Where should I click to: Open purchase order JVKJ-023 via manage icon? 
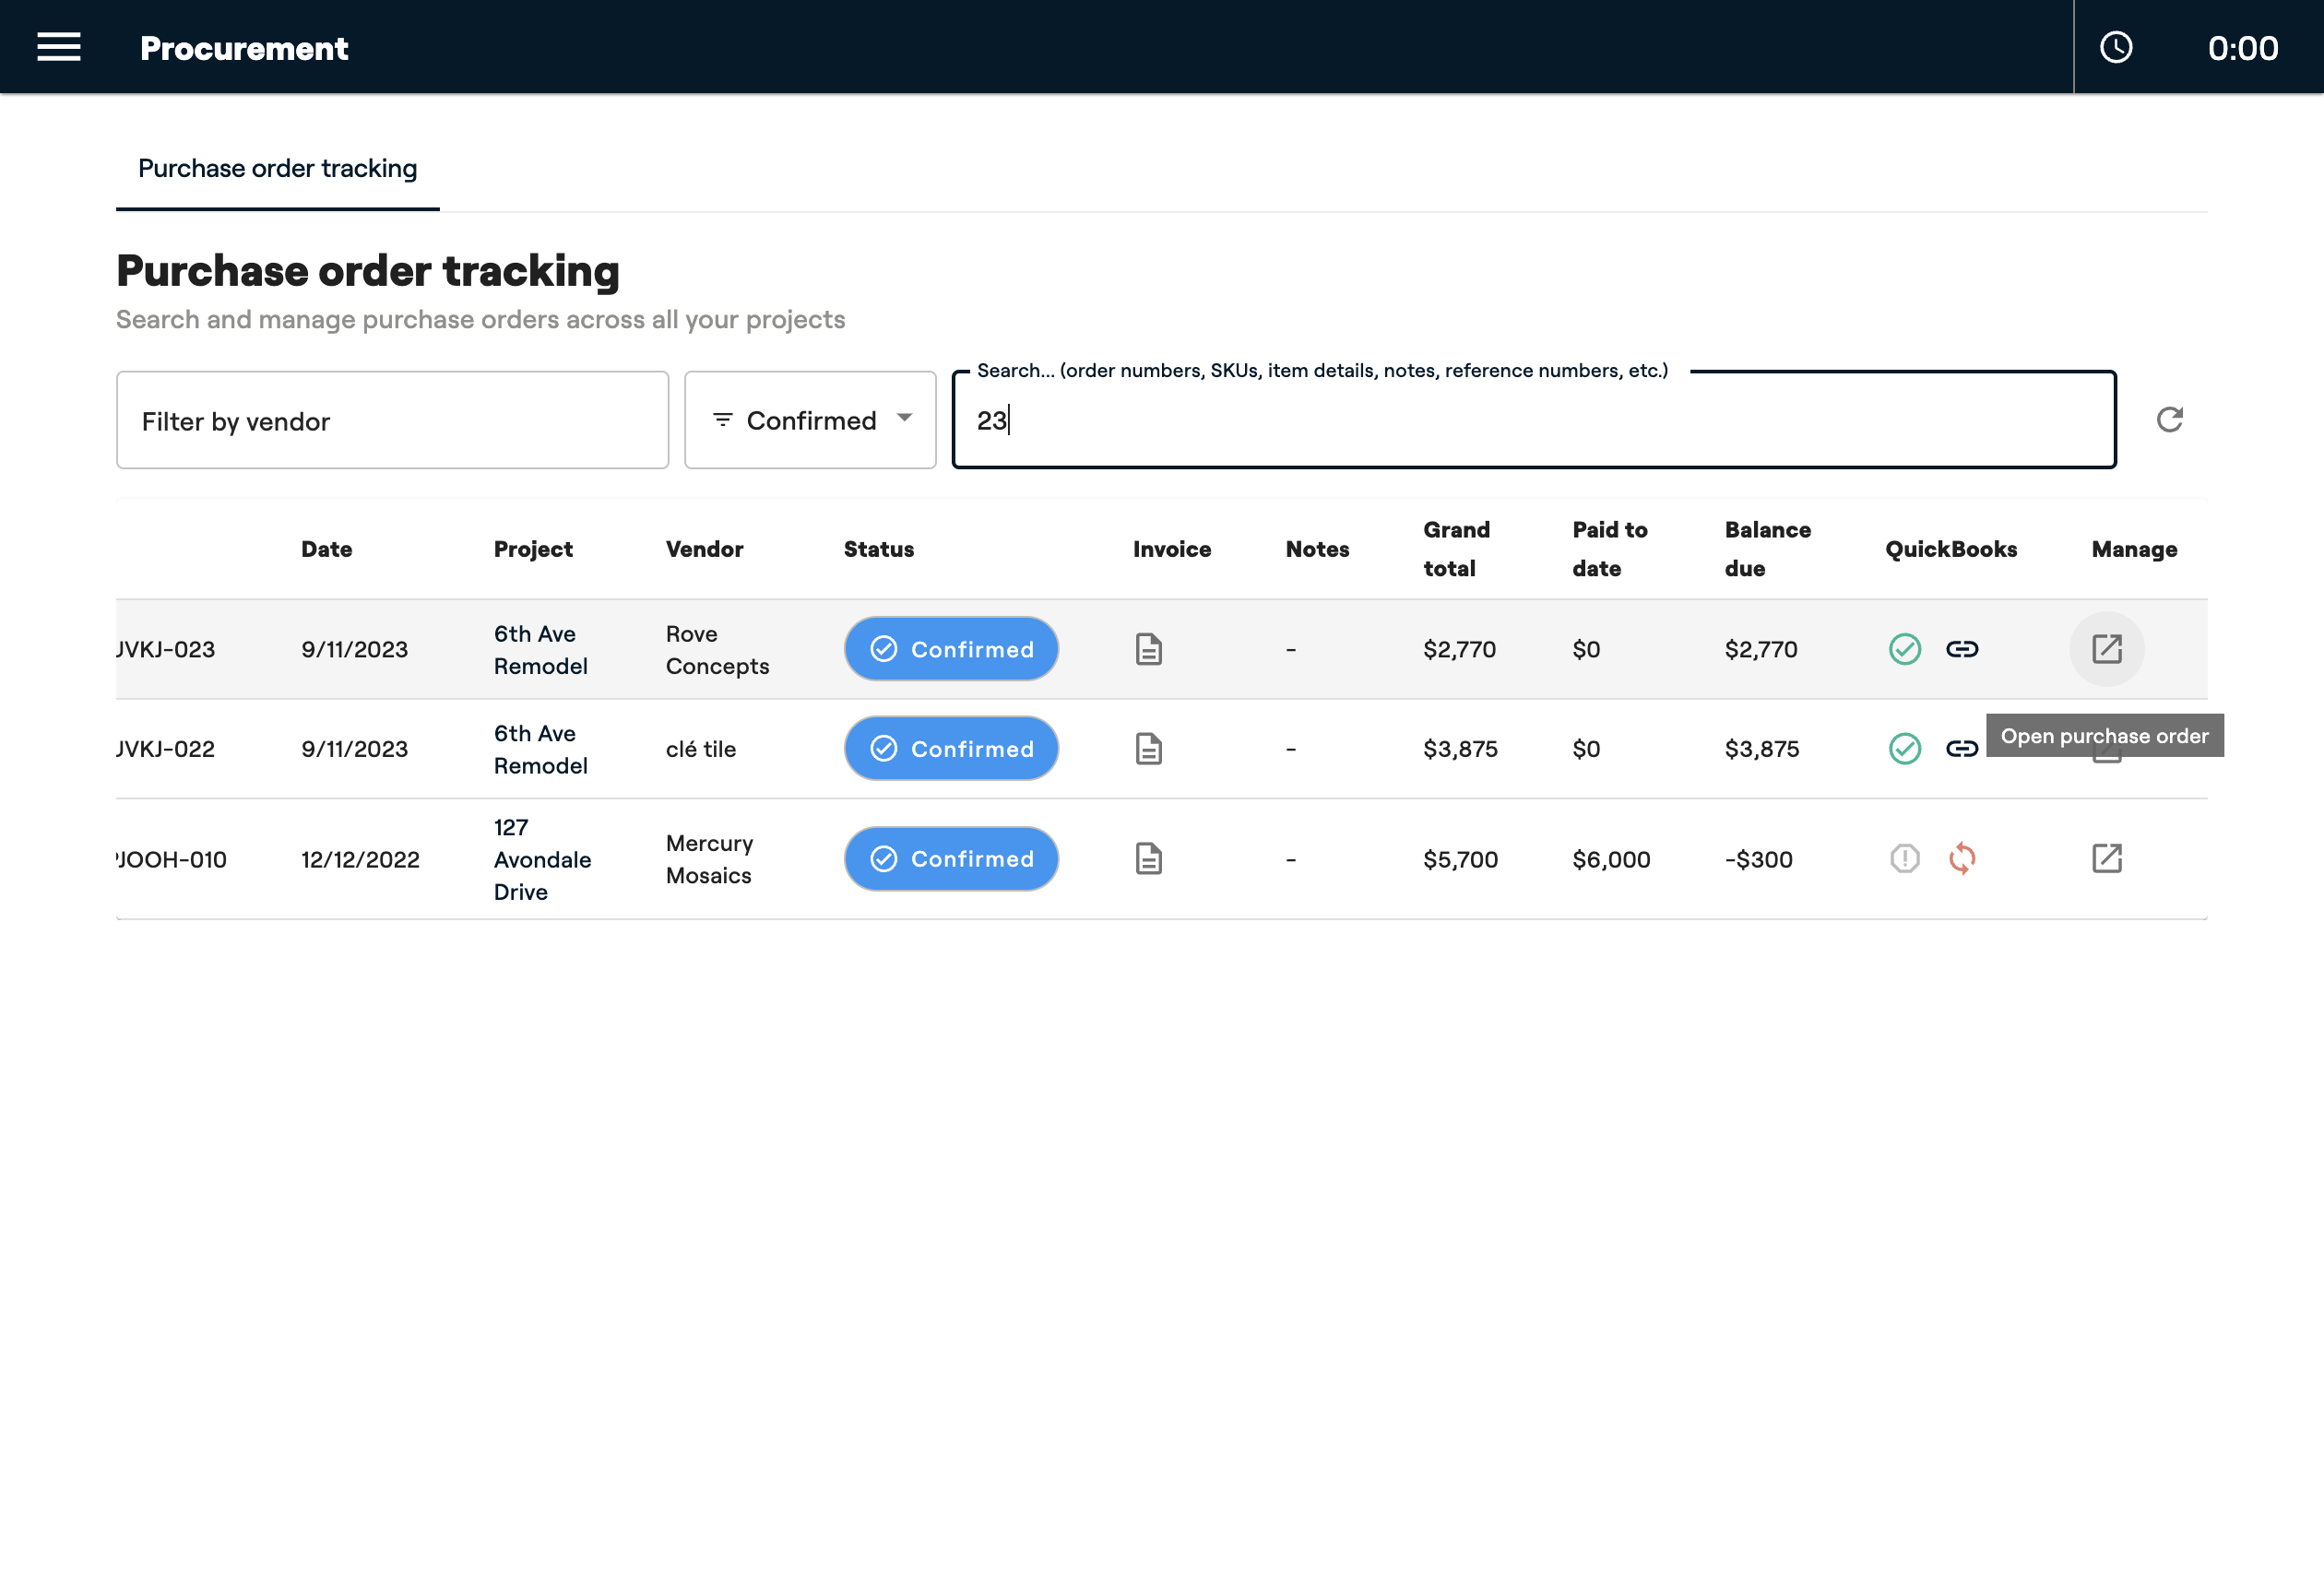[2107, 649]
